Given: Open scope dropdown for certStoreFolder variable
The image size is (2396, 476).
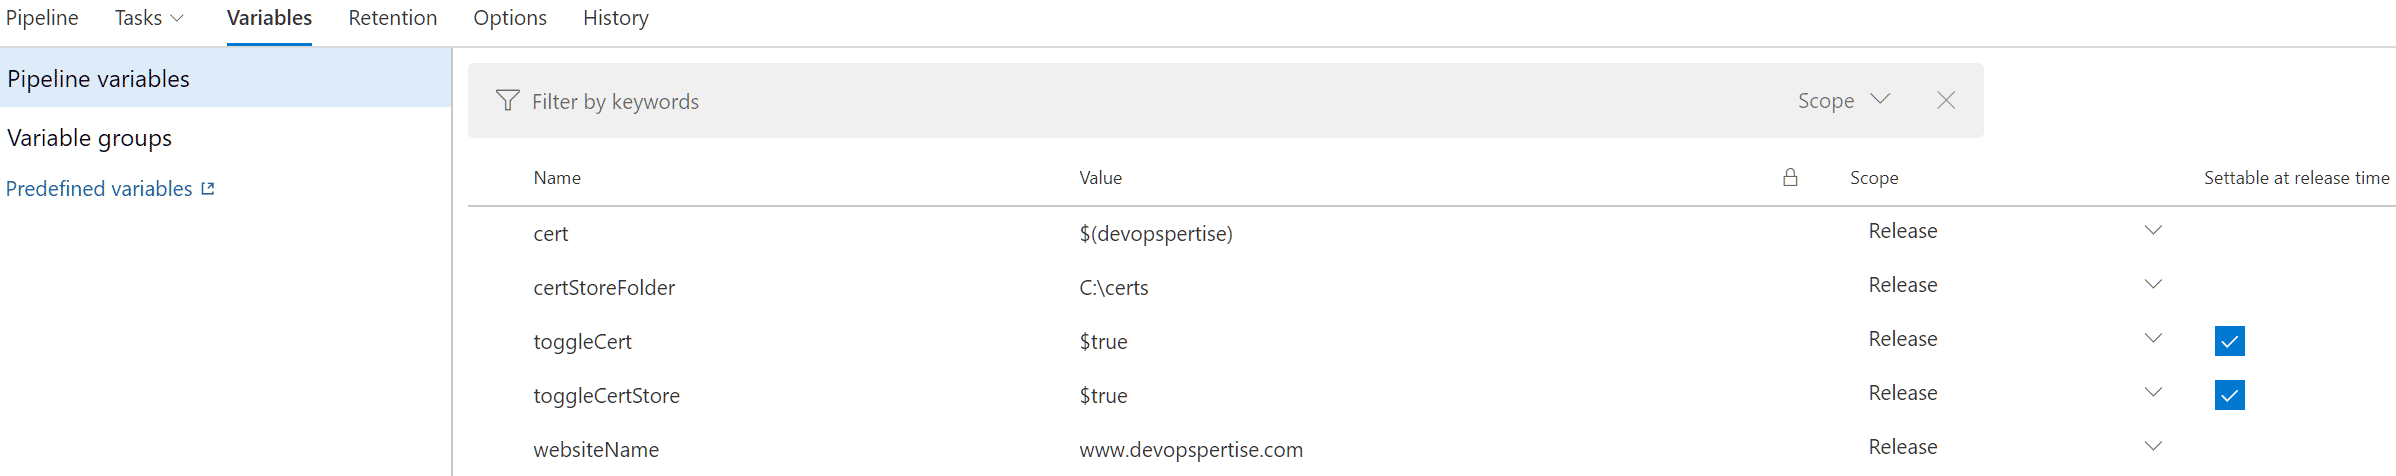Looking at the screenshot, I should tap(2153, 284).
